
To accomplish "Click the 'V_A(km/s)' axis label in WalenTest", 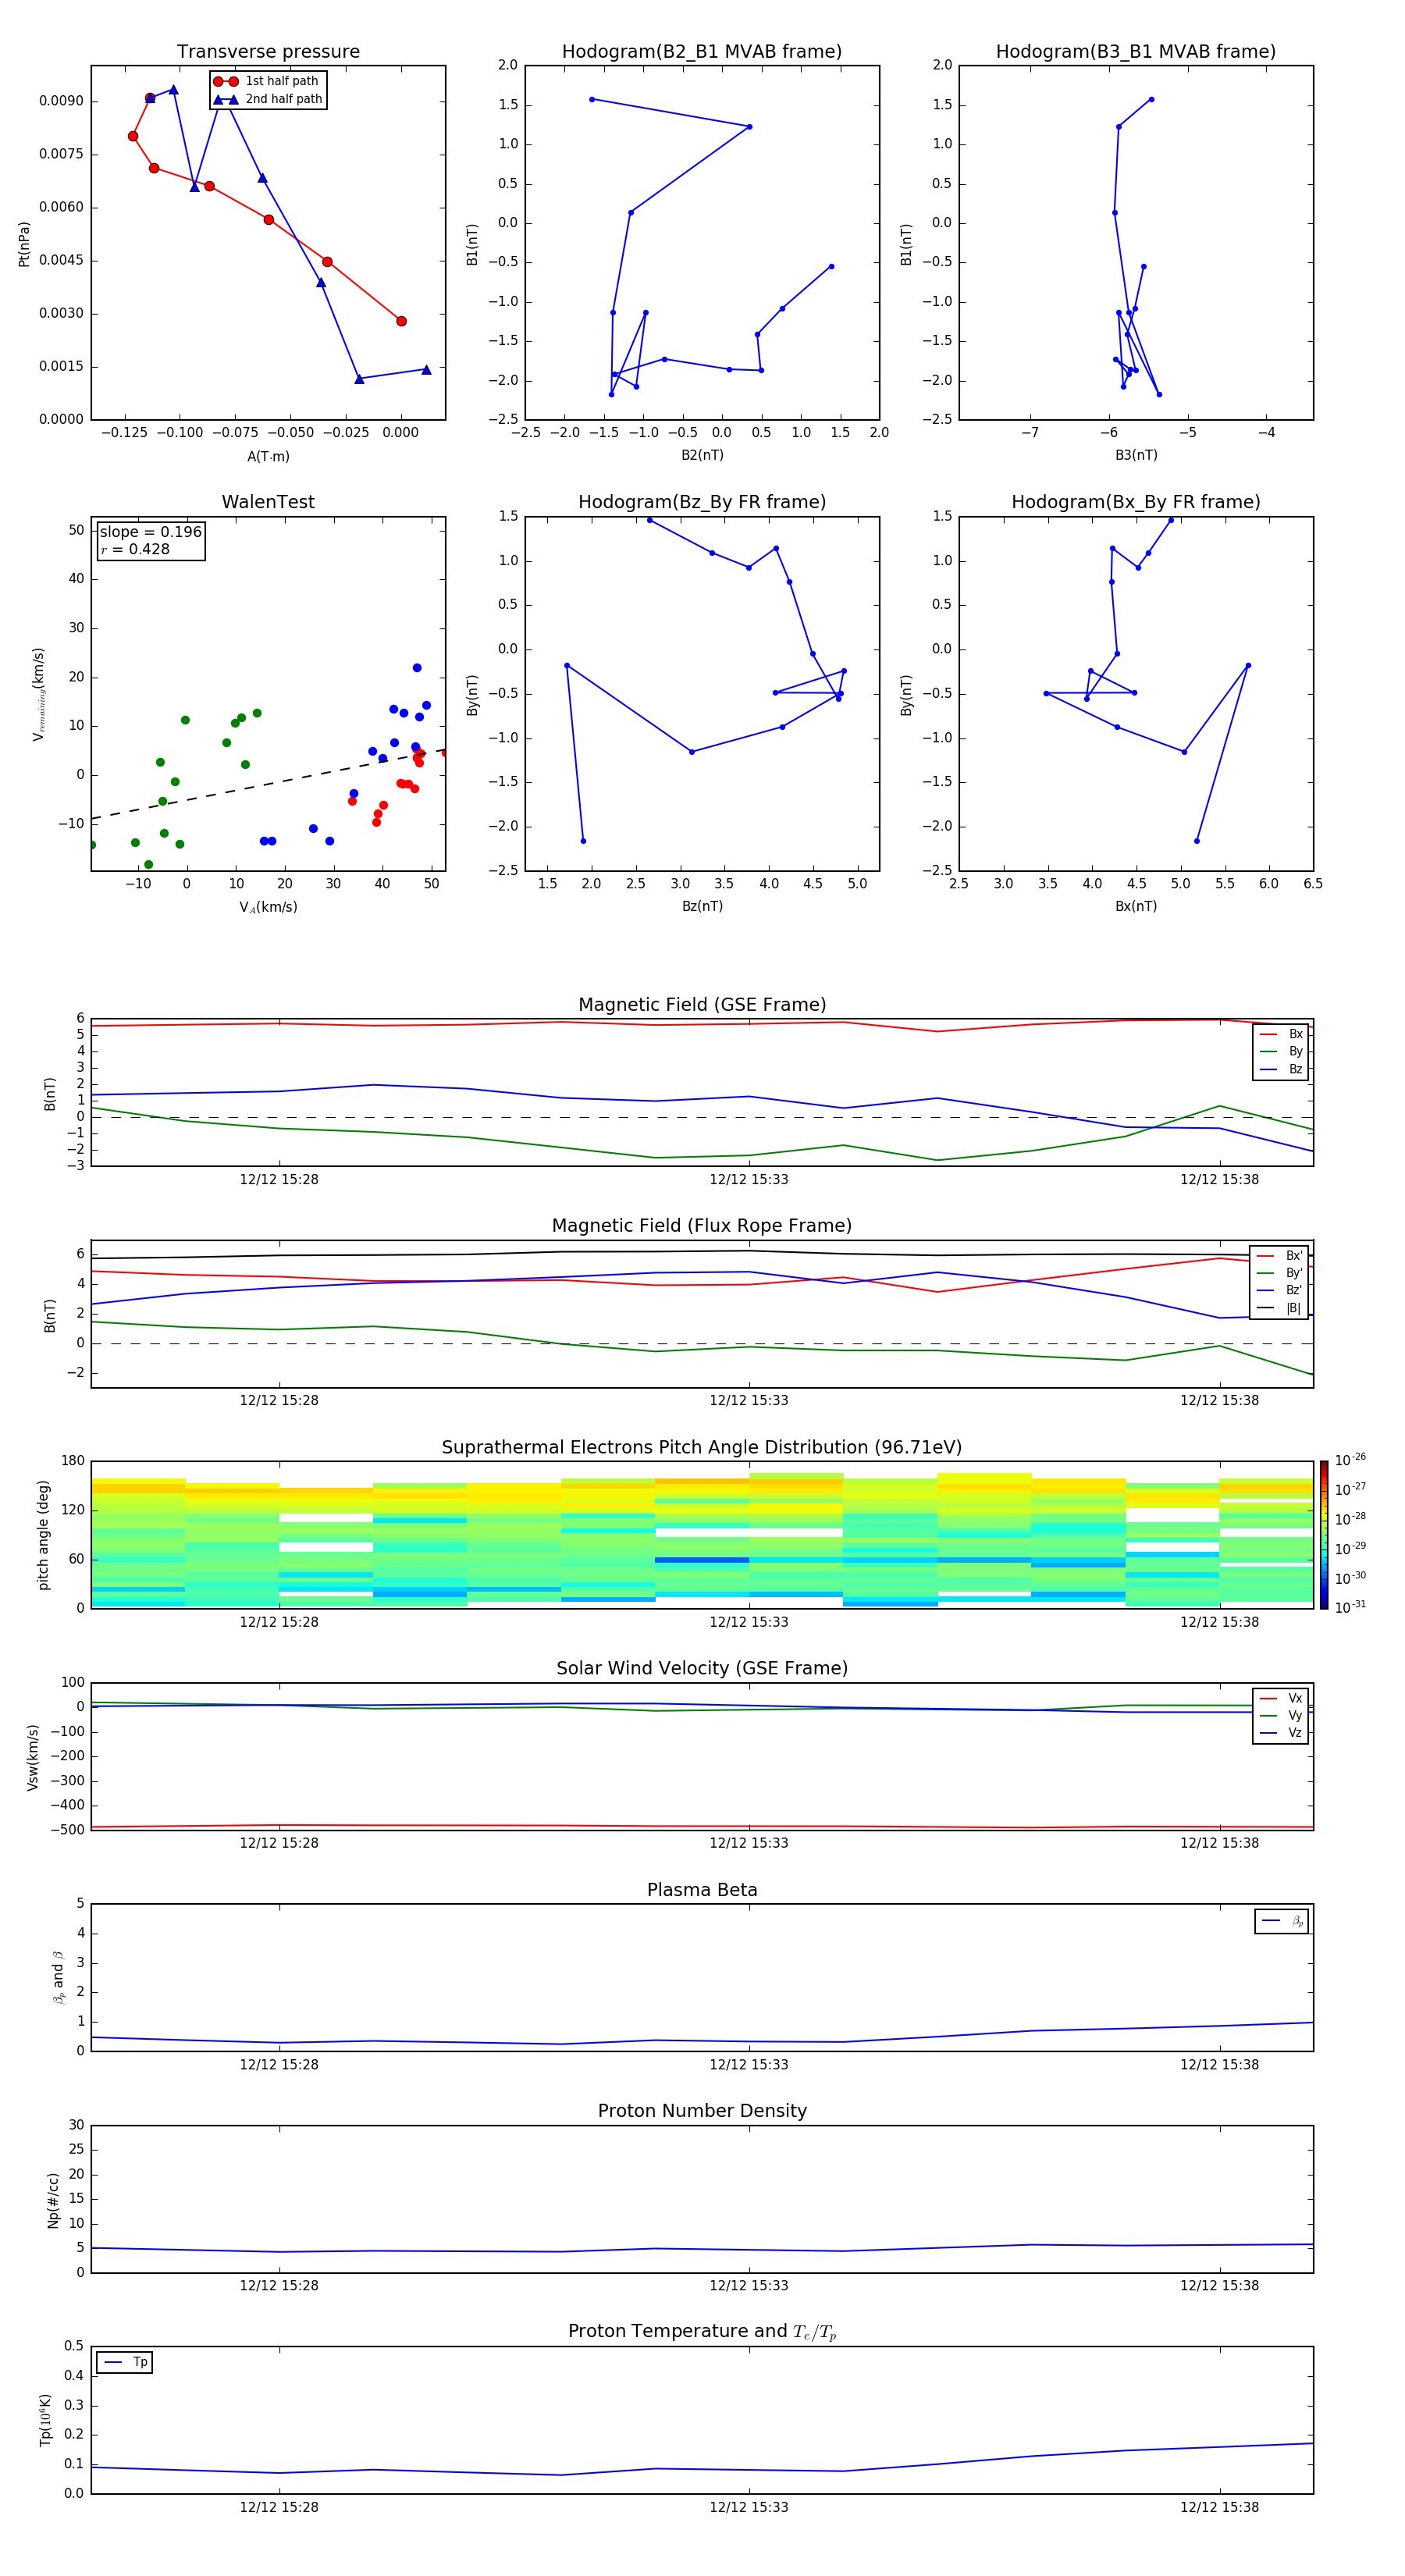I will pyautogui.click(x=268, y=907).
